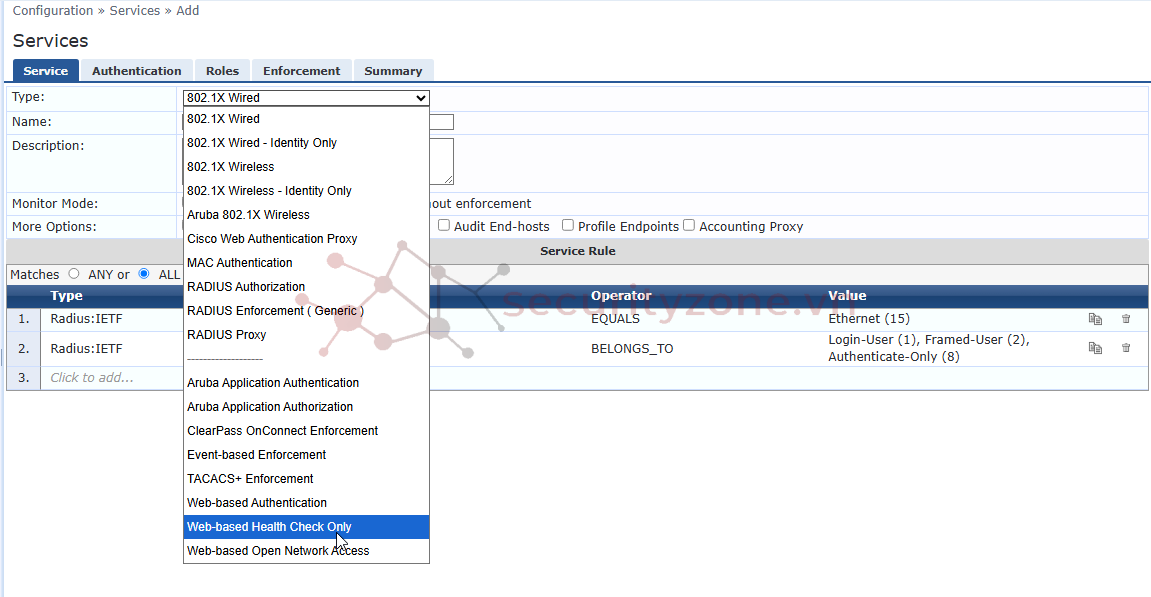Viewport: 1151px width, 597px height.
Task: Collapse the Type dropdown showing 802.1X Wired
Action: (306, 98)
